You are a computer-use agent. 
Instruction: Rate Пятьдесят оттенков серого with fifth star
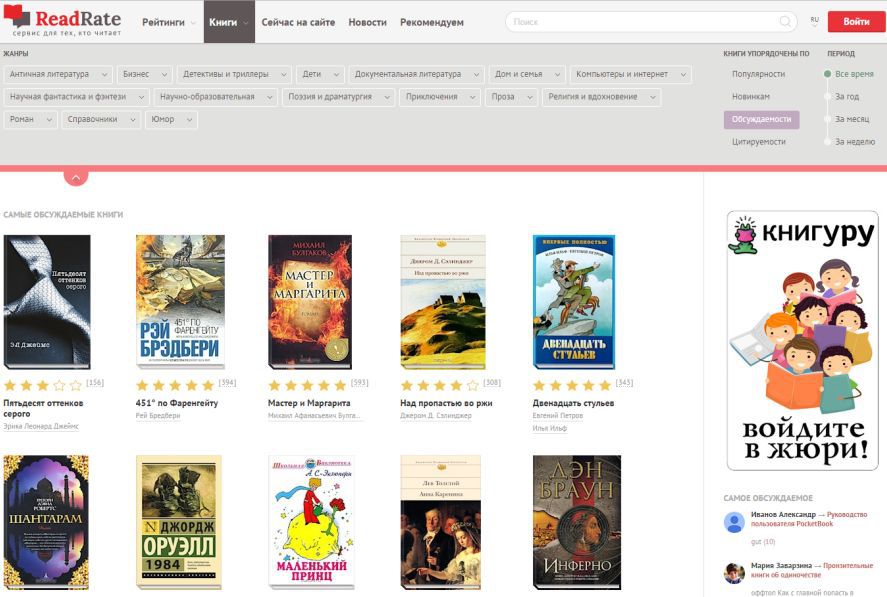coord(75,385)
